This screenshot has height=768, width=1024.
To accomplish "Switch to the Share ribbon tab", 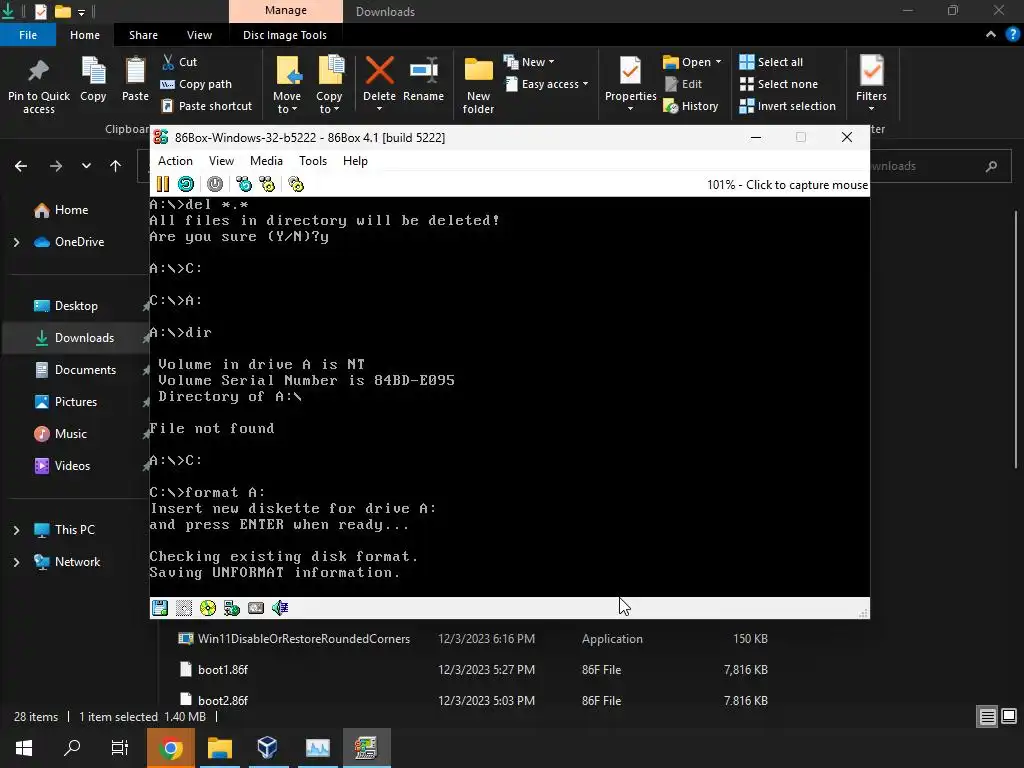I will pos(143,35).
